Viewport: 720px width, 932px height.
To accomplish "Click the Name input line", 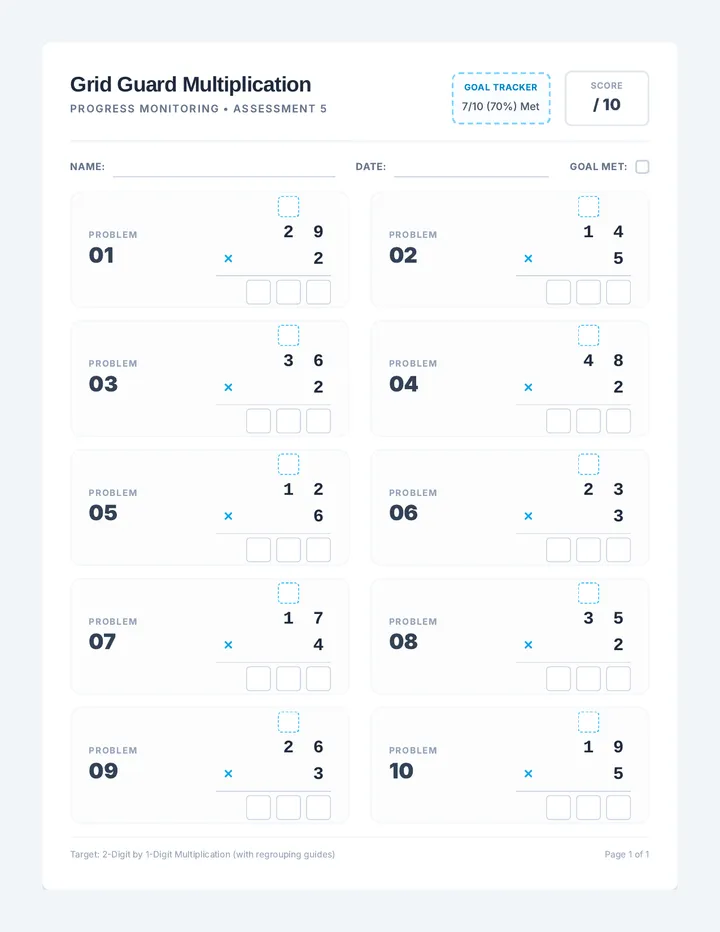I will coord(224,168).
